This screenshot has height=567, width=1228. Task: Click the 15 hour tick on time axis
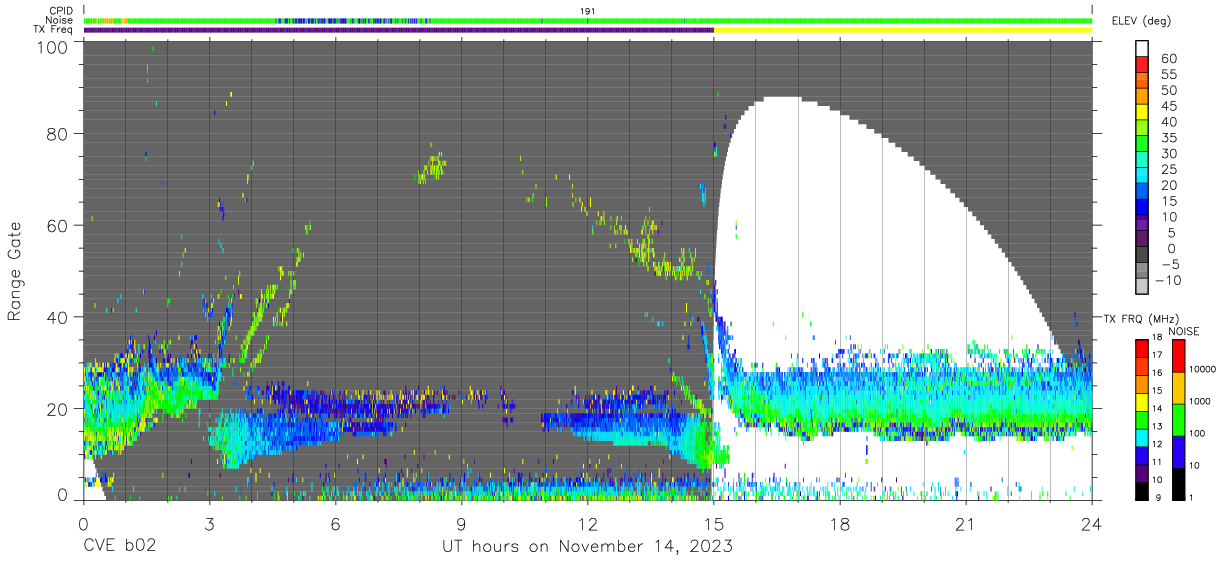[714, 524]
